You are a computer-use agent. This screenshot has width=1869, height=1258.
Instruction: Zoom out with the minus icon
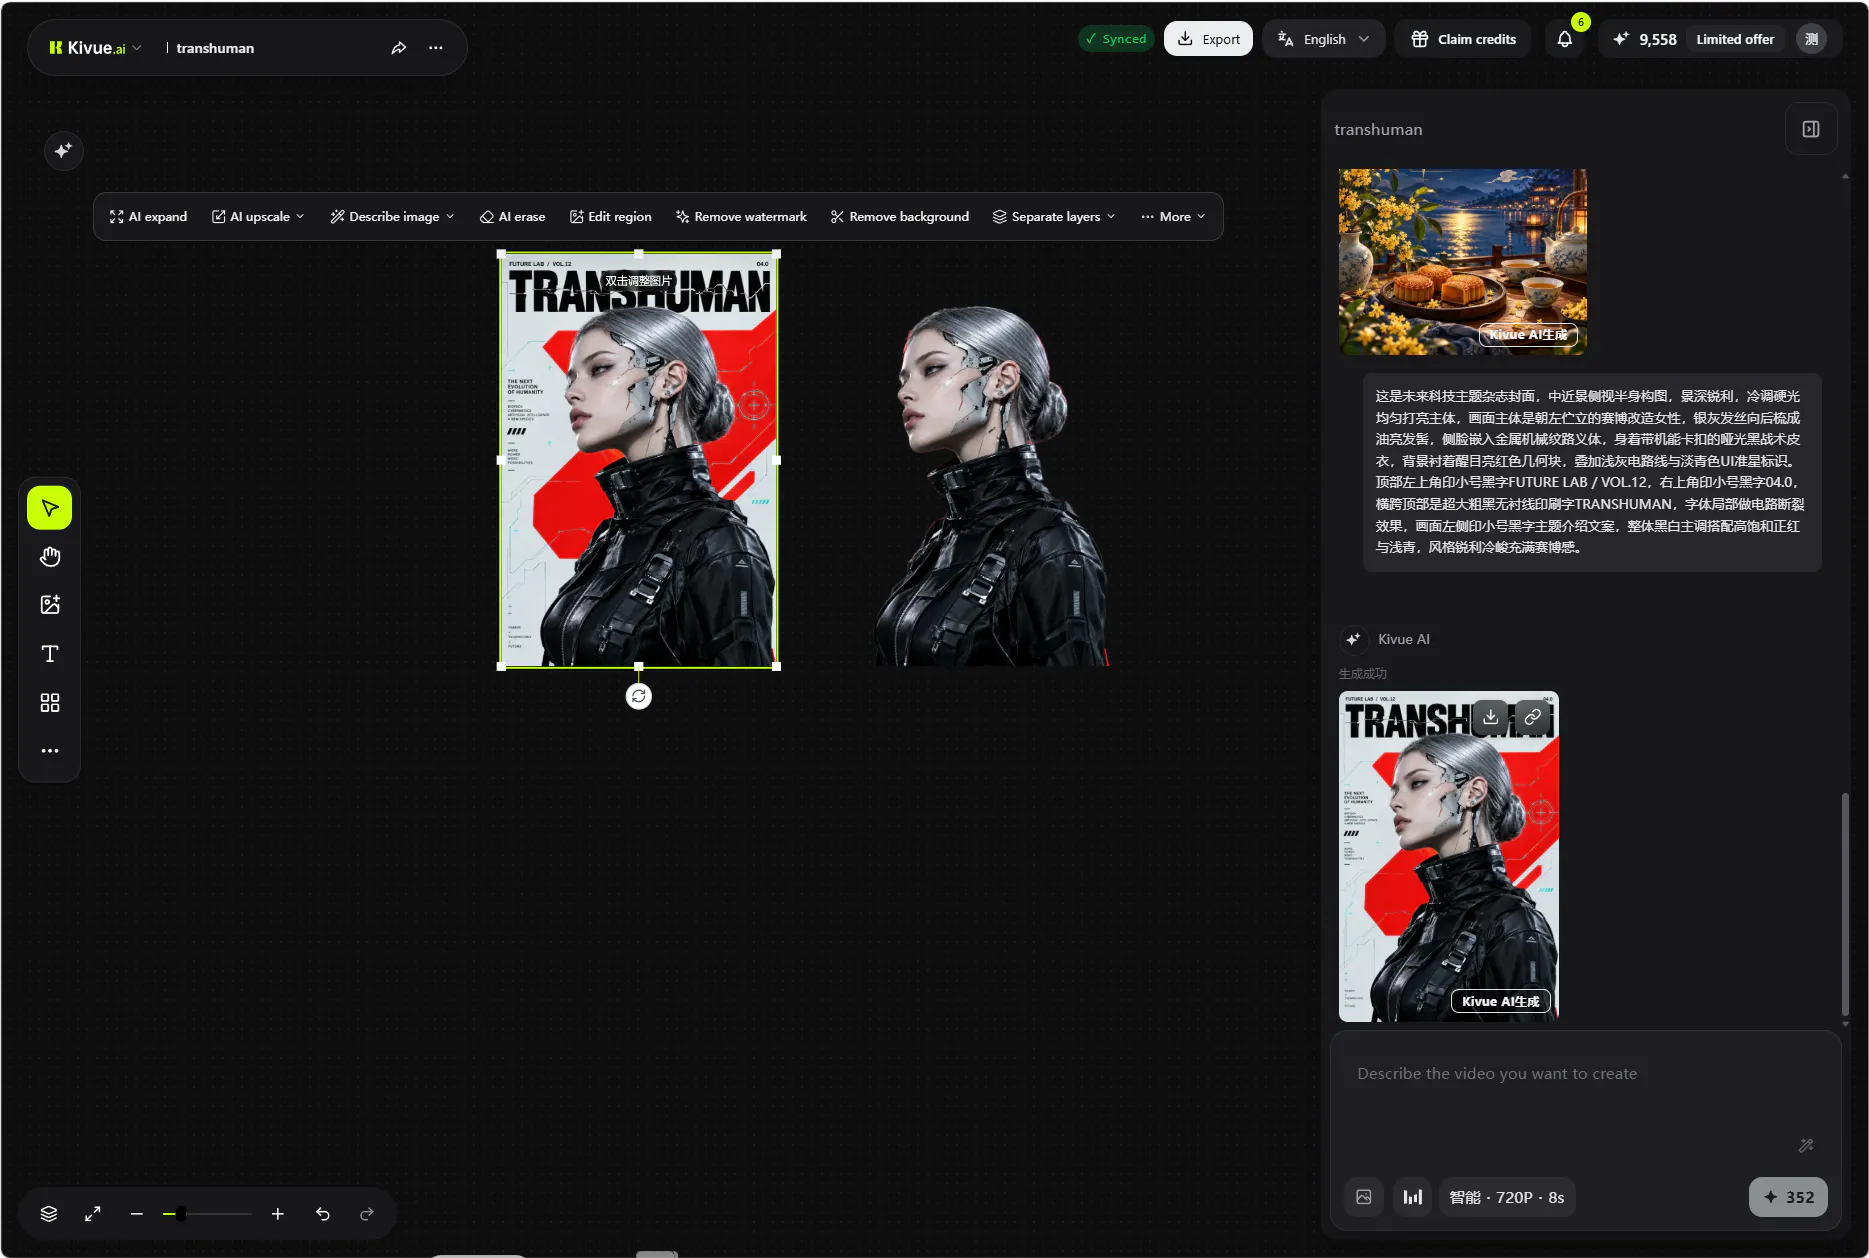tap(137, 1214)
